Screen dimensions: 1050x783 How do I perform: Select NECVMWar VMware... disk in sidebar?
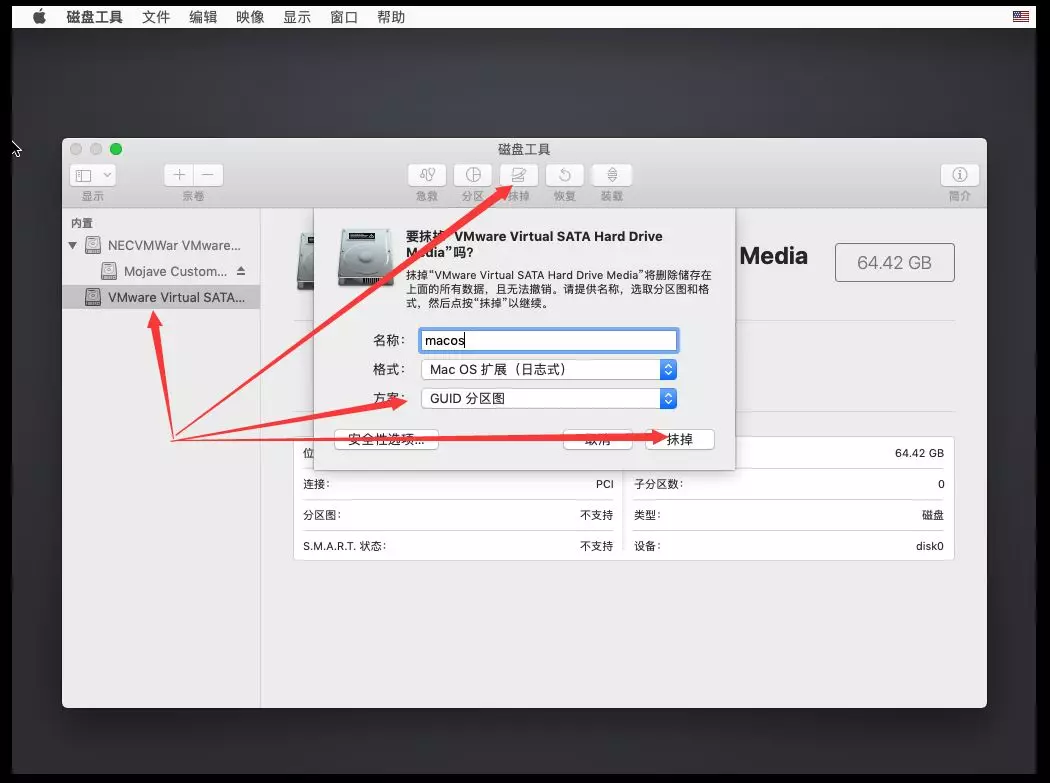163,245
